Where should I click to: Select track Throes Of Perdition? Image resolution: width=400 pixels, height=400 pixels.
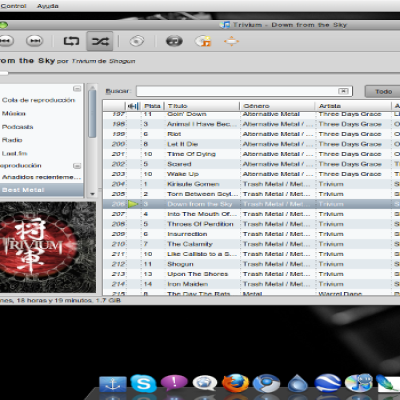251,224
